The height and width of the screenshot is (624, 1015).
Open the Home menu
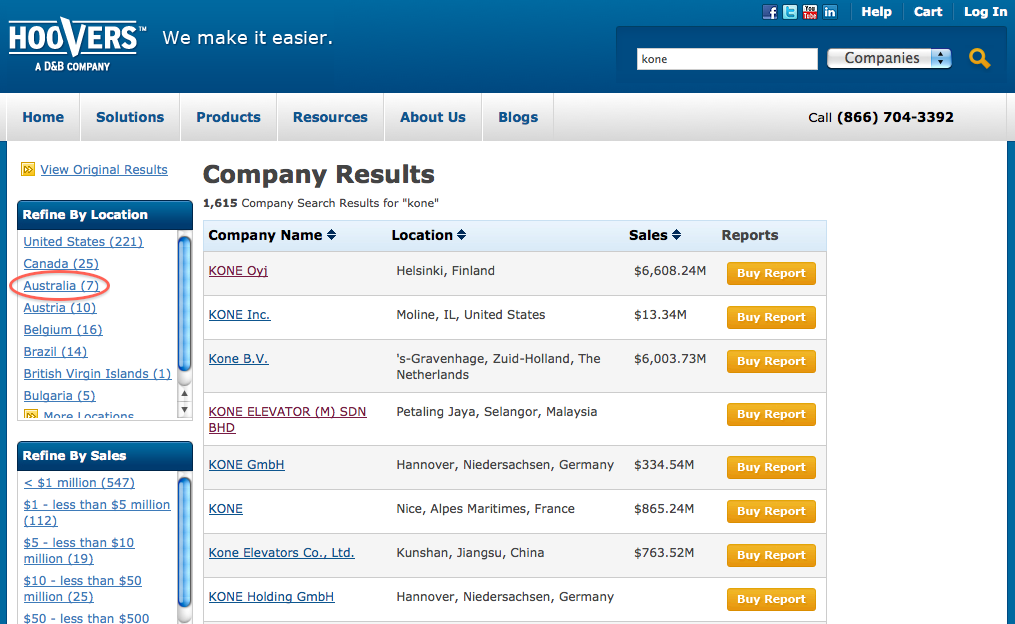tap(43, 117)
